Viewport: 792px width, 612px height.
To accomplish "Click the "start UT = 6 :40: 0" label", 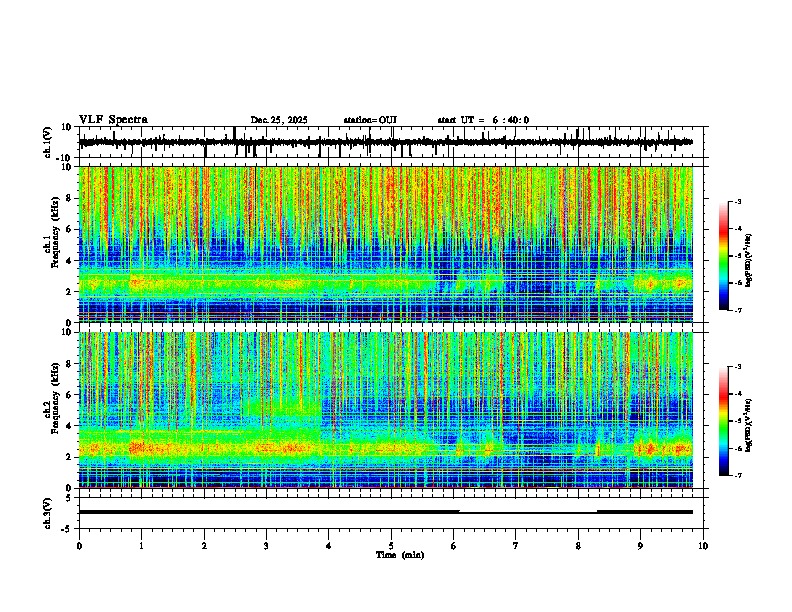I will click(483, 120).
